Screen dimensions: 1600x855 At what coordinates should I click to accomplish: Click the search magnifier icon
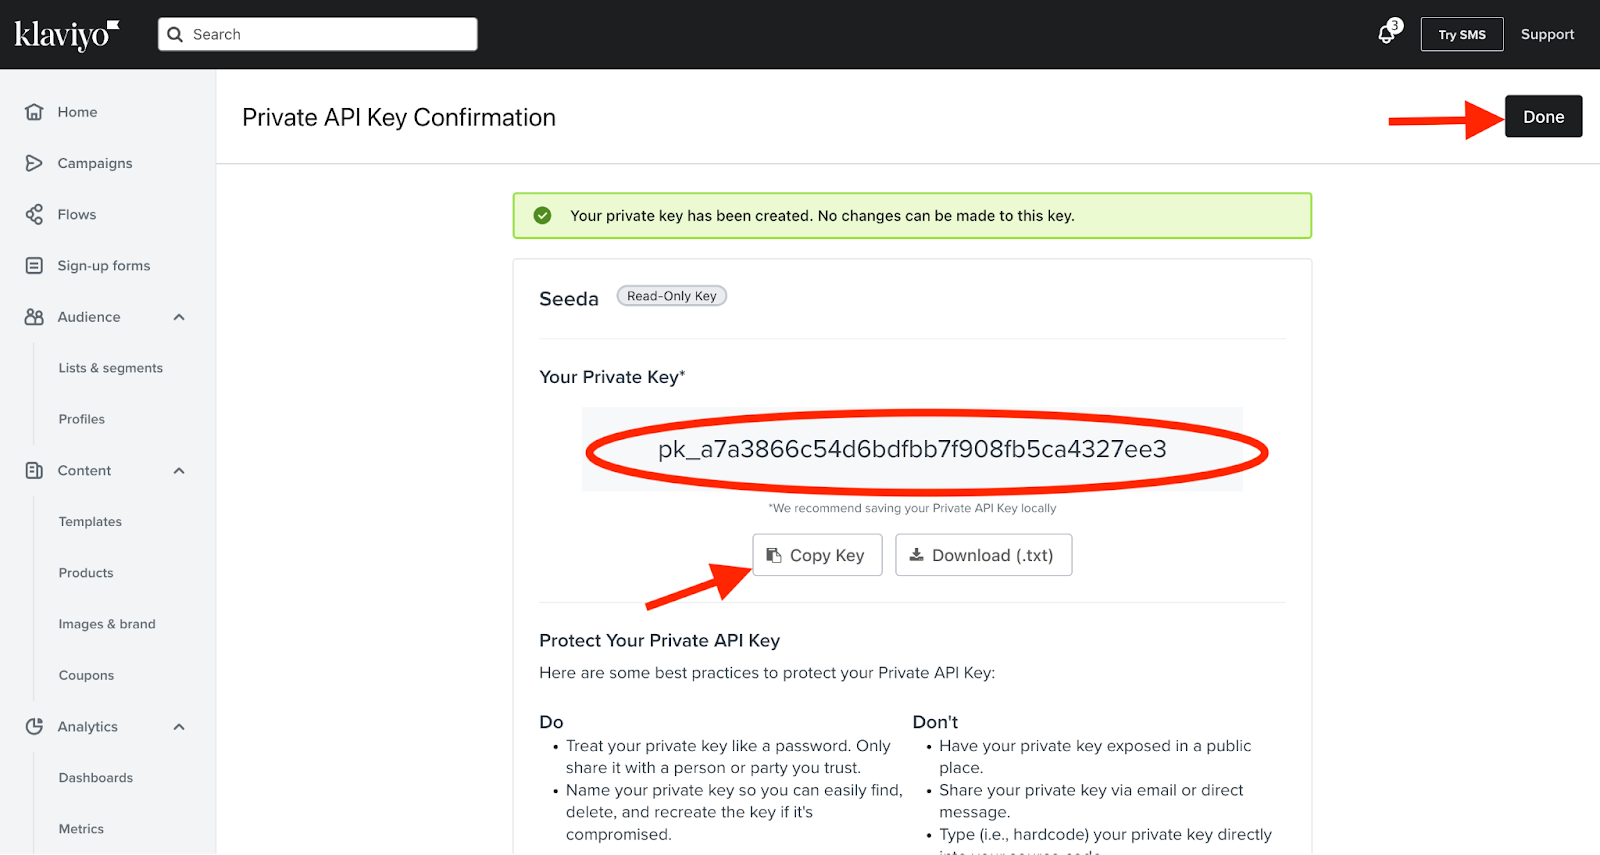click(x=175, y=34)
